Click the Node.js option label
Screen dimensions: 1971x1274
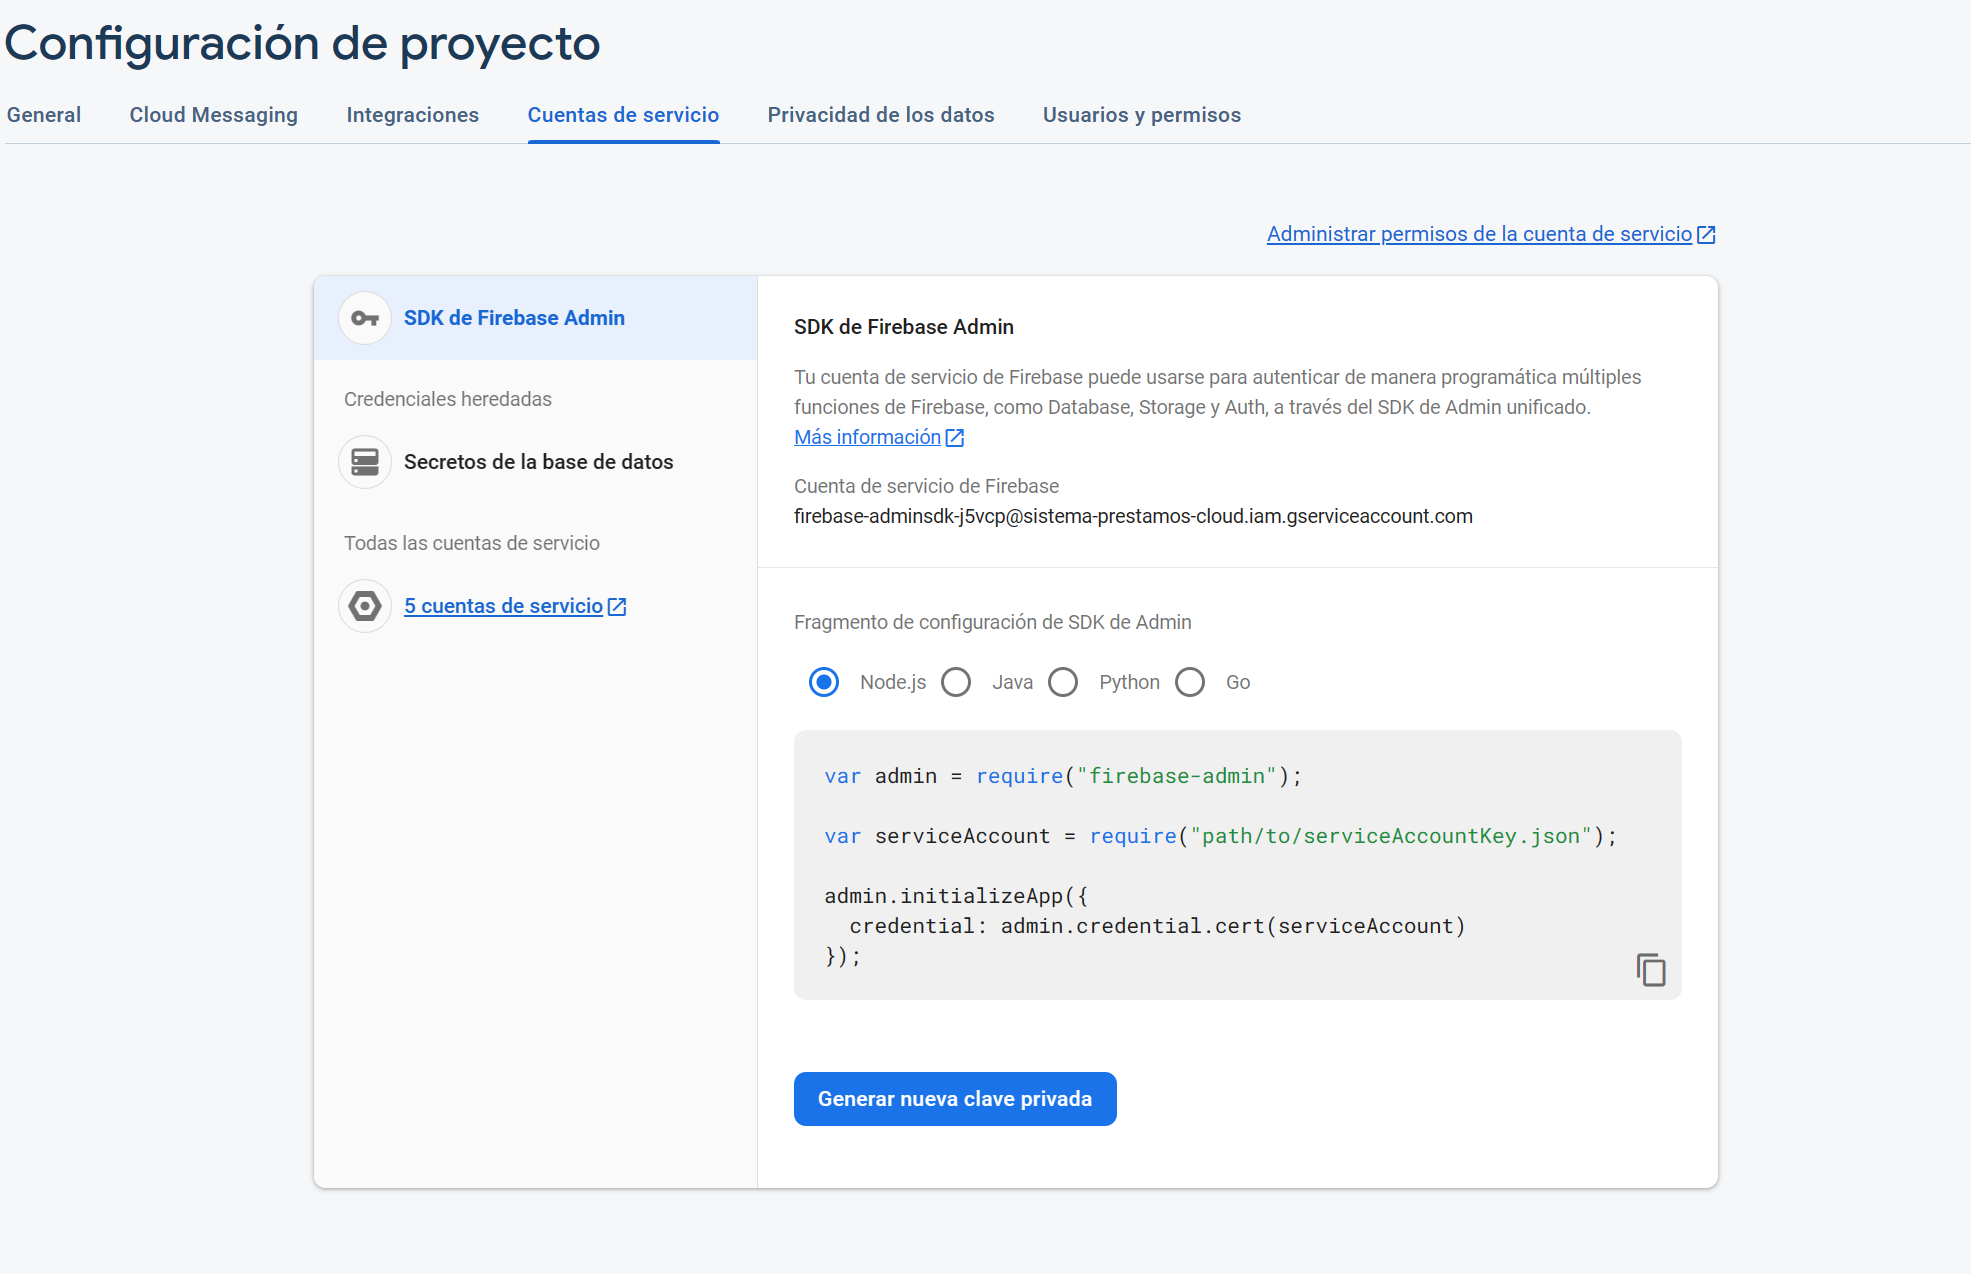click(x=893, y=682)
